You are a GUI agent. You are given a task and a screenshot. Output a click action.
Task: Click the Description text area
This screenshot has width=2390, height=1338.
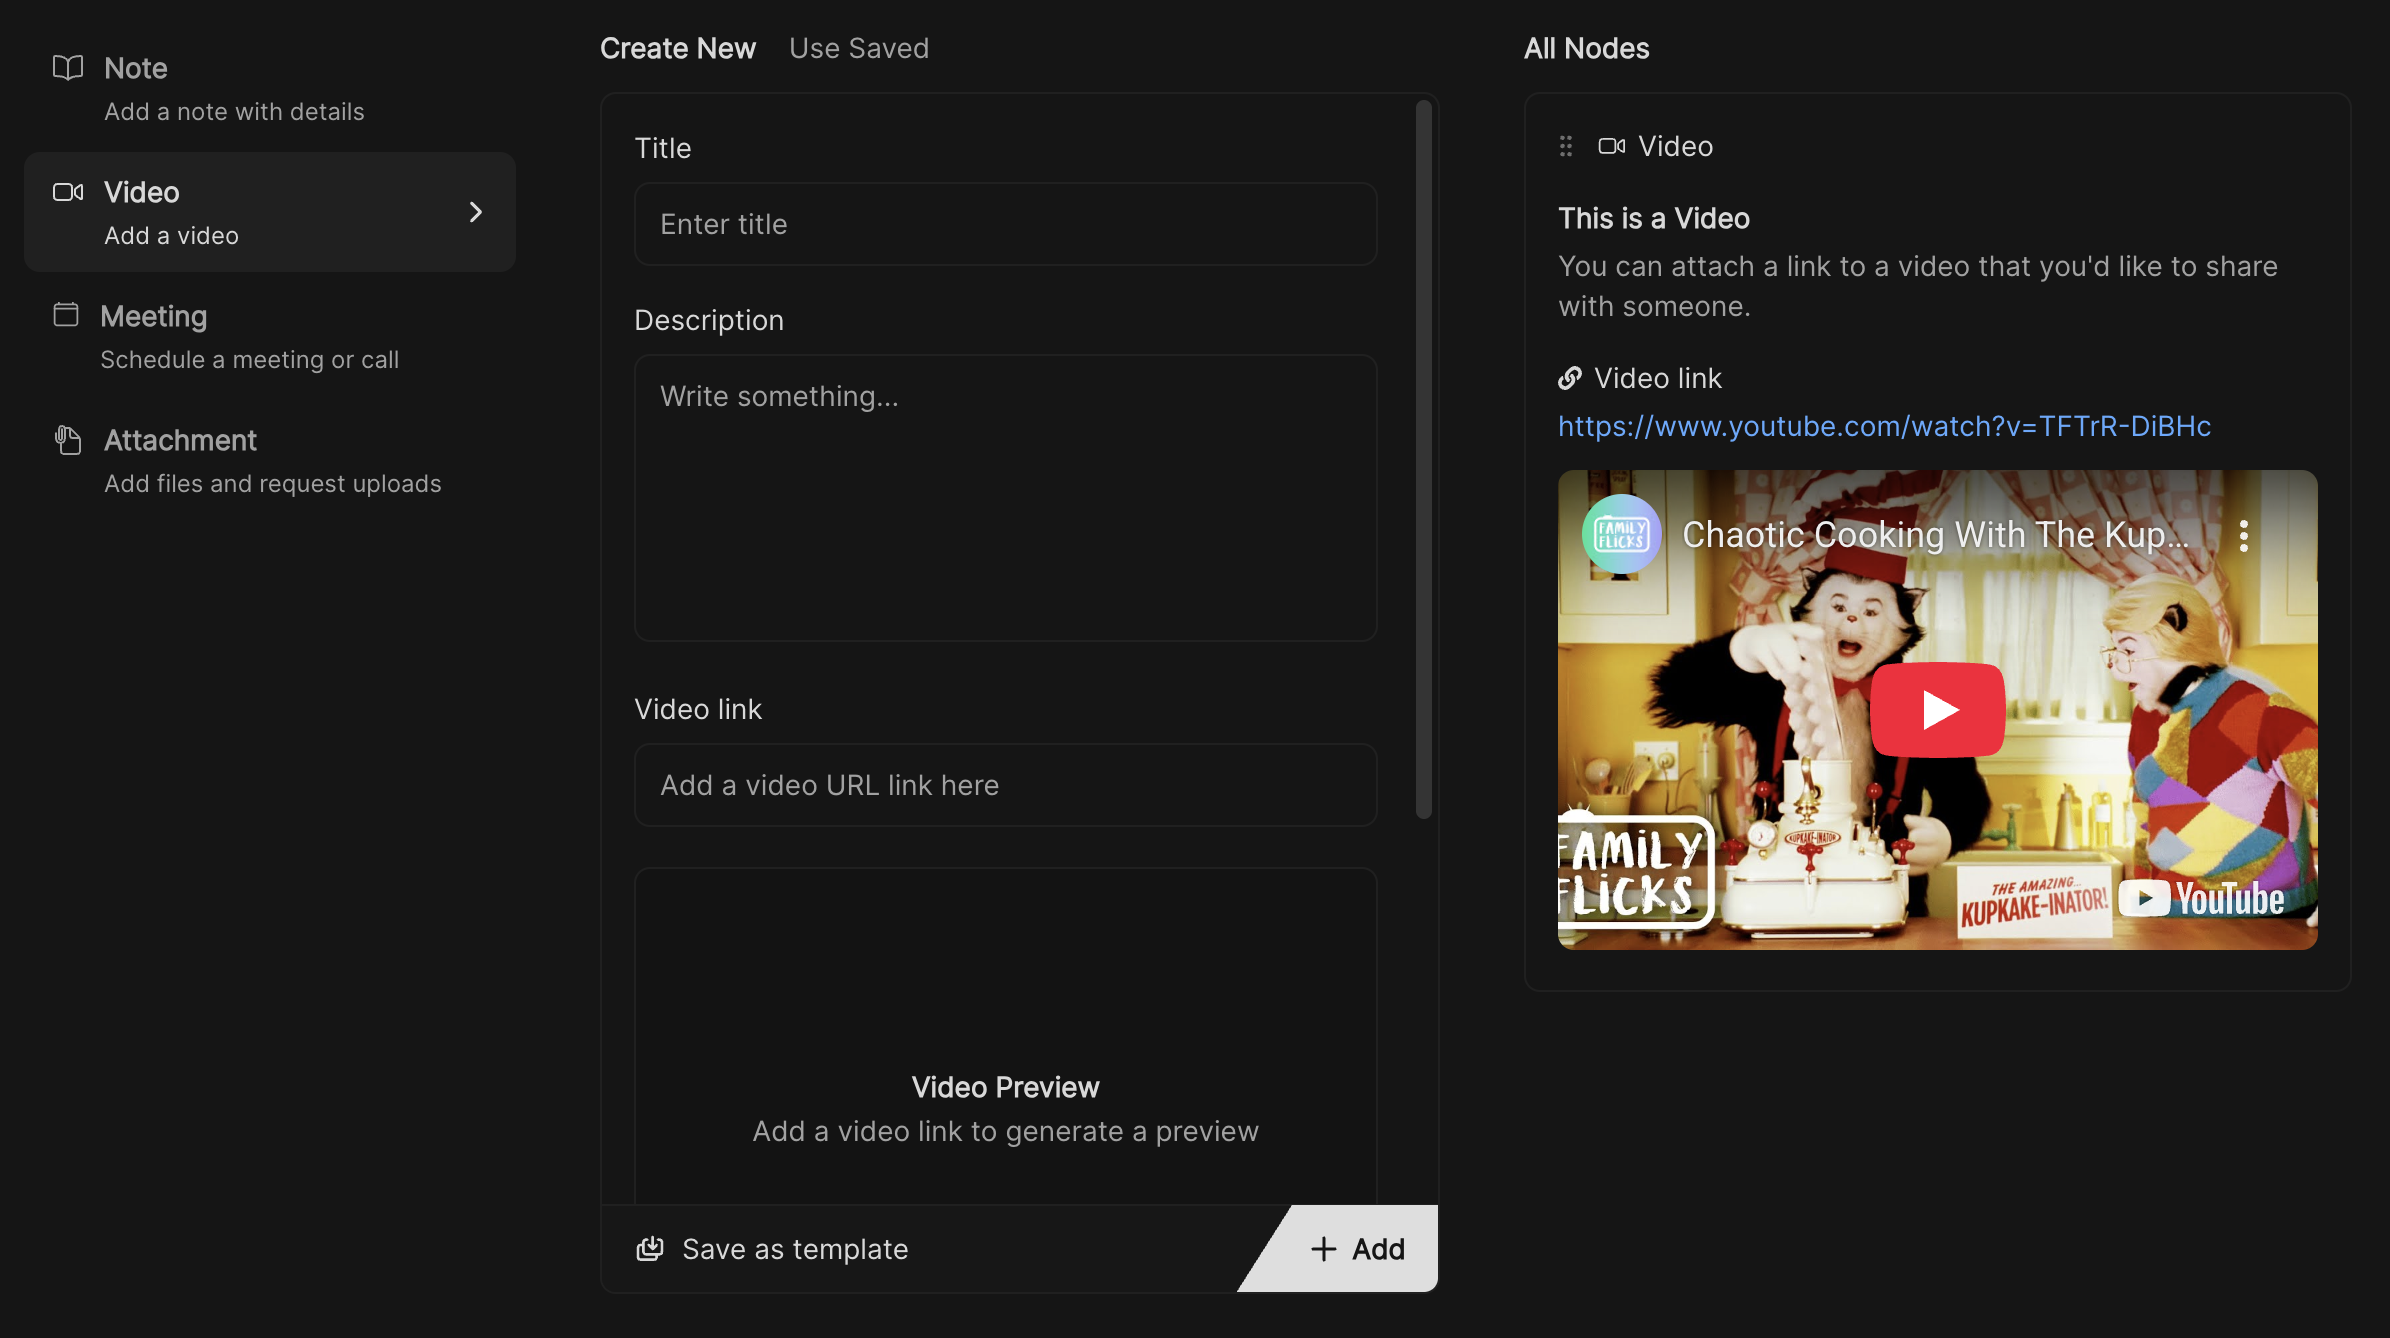click(1005, 497)
